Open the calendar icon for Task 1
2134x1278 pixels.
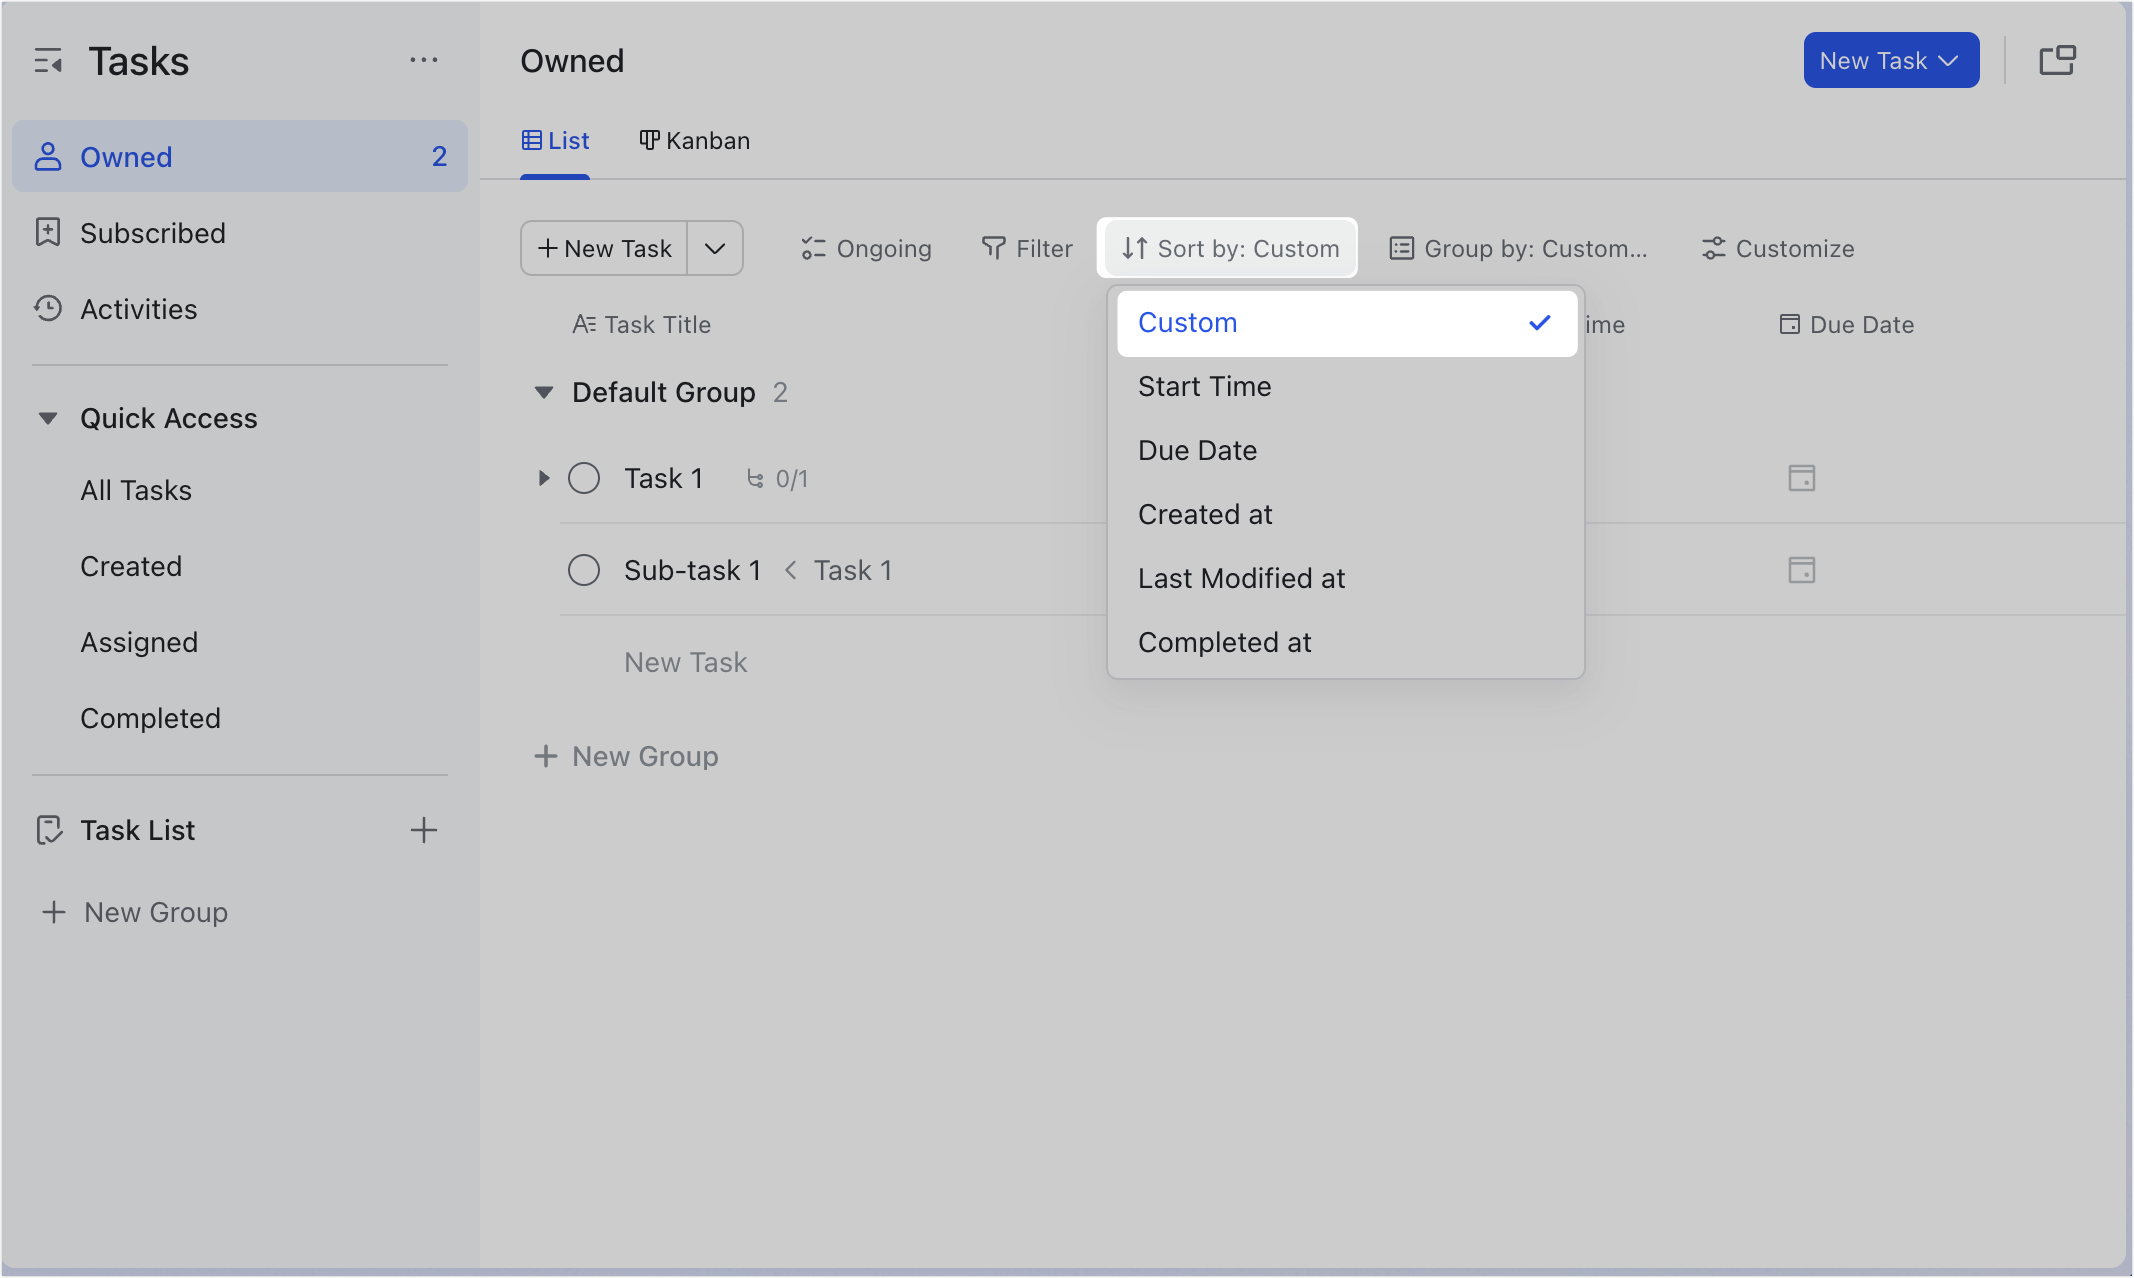pyautogui.click(x=1802, y=478)
